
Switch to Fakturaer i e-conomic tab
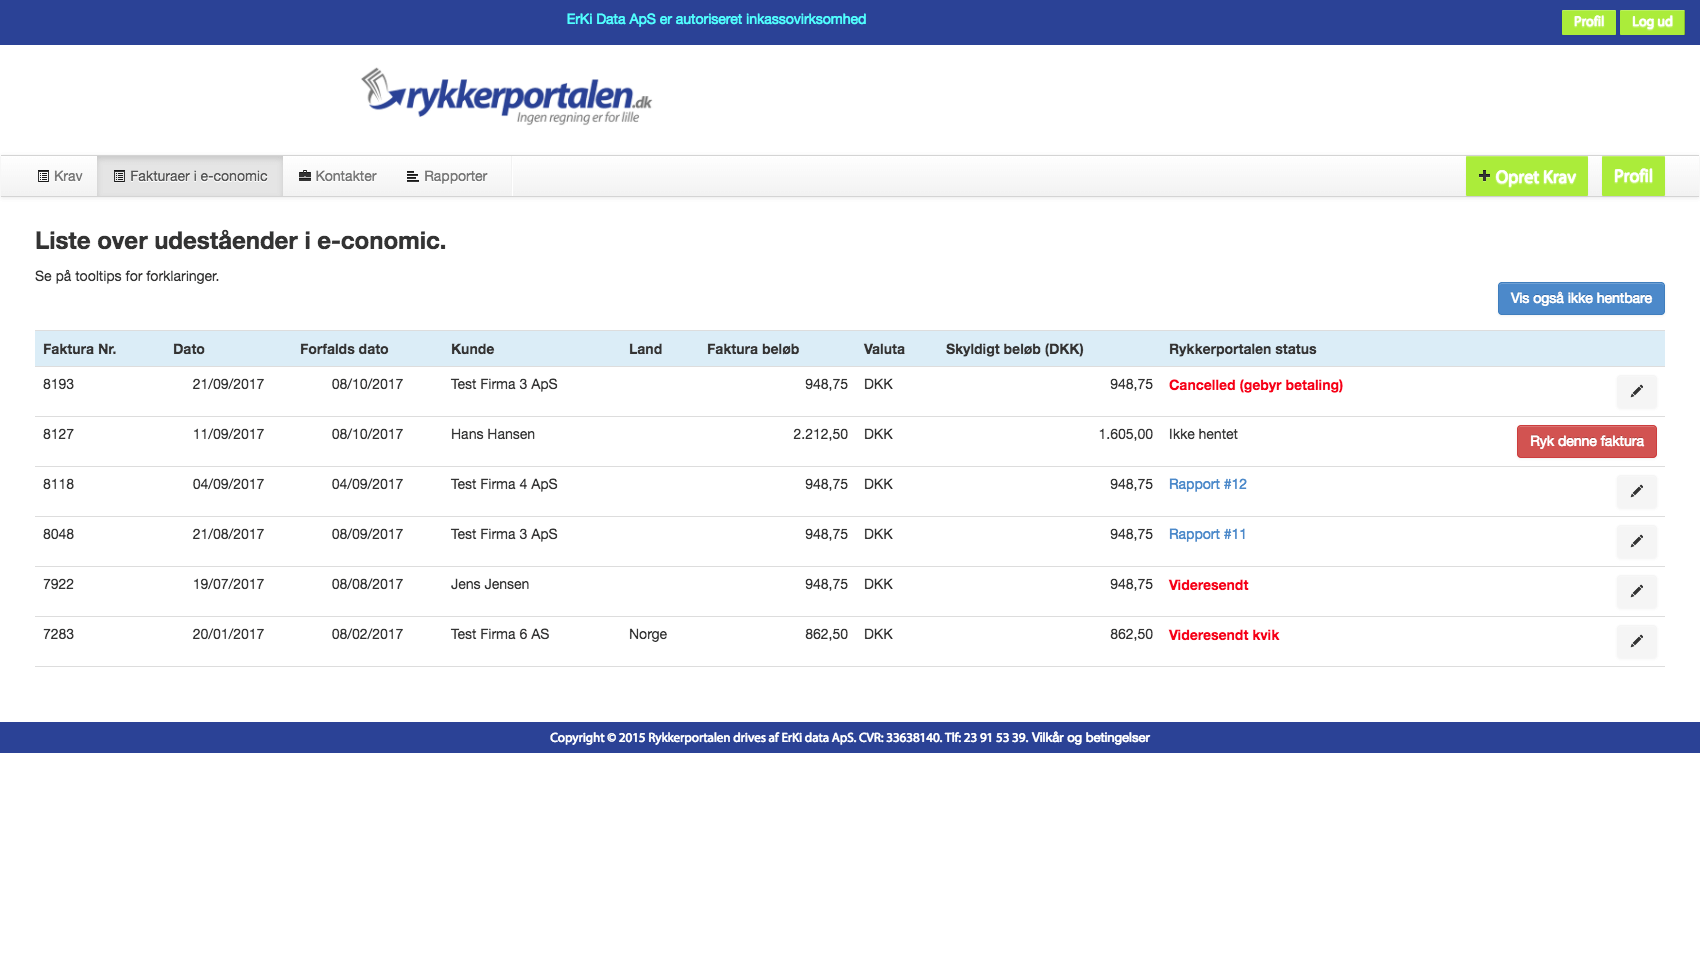pyautogui.click(x=190, y=176)
